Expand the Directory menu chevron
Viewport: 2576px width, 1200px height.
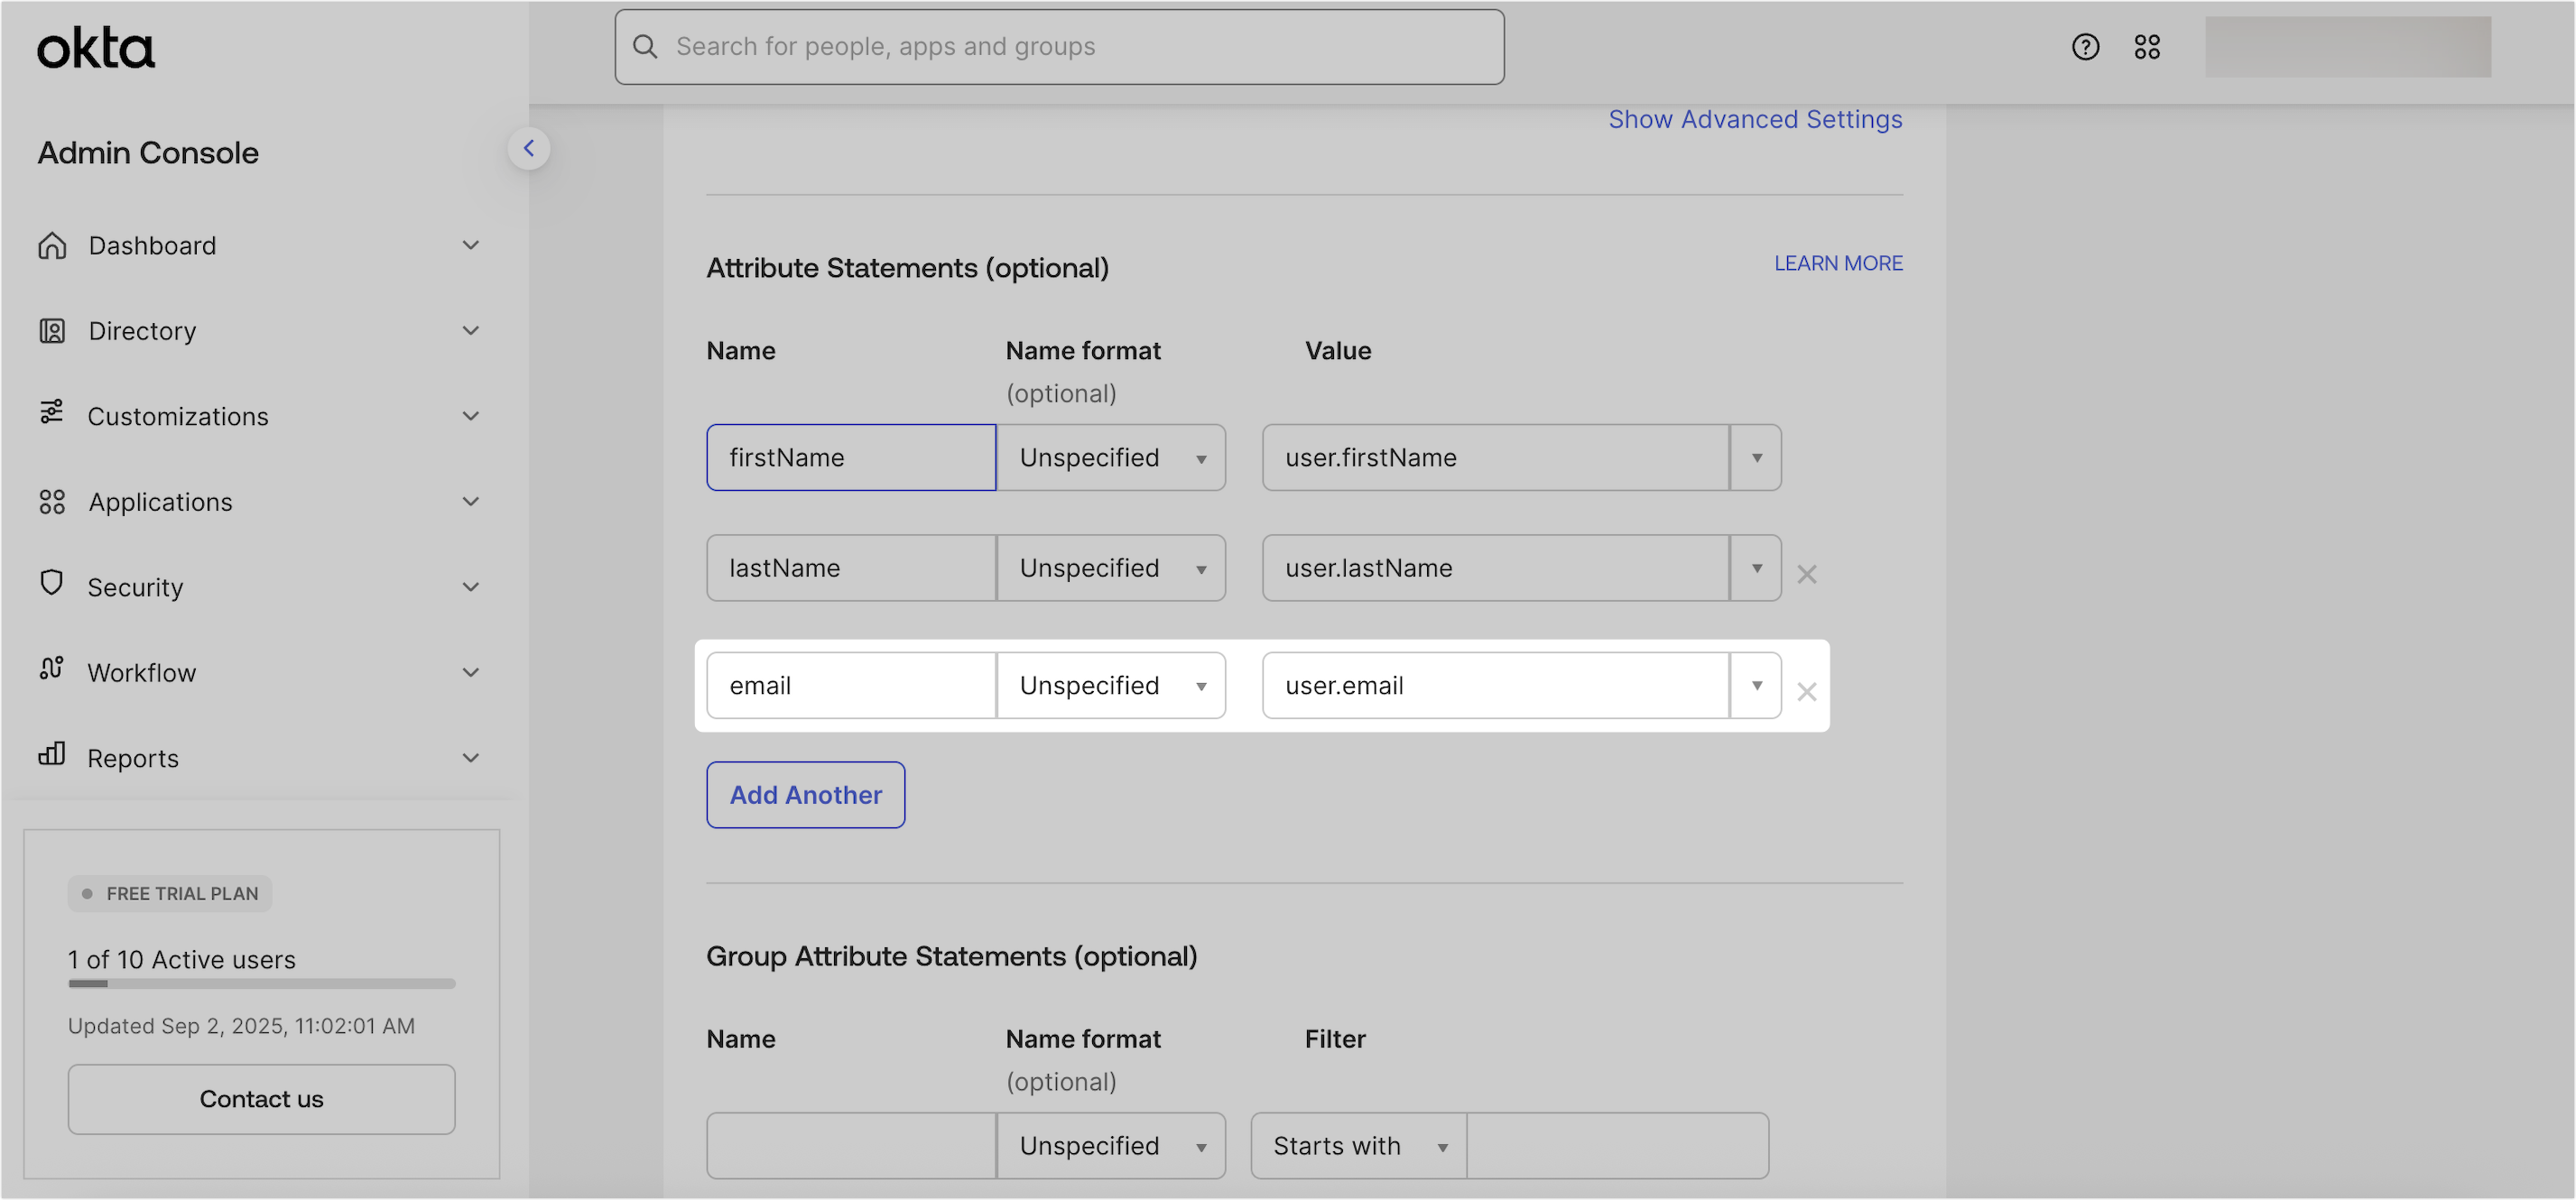(471, 331)
